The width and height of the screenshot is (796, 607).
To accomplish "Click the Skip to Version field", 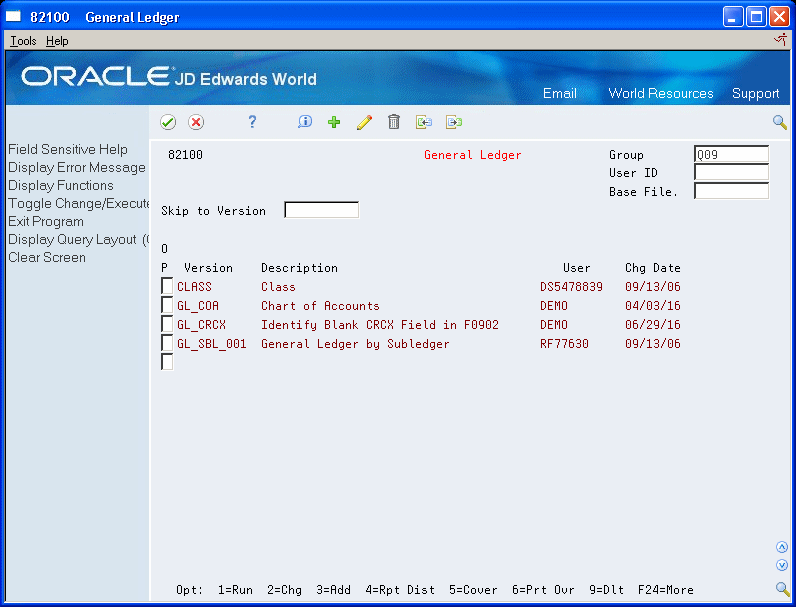I will coord(321,210).
